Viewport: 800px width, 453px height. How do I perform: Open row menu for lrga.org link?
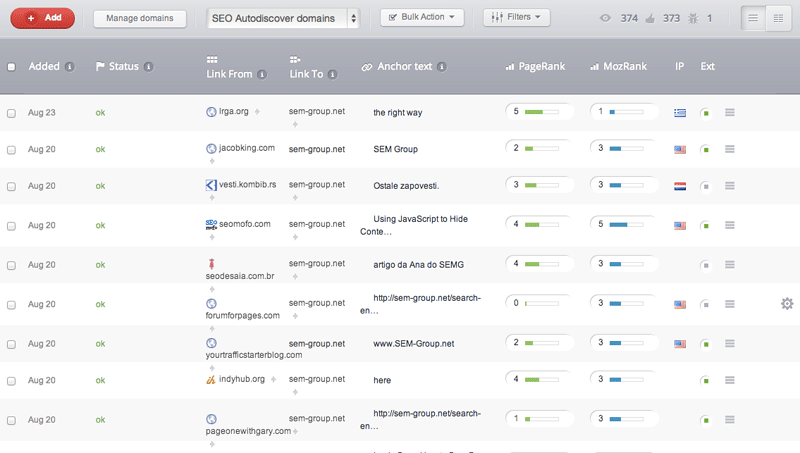(730, 112)
